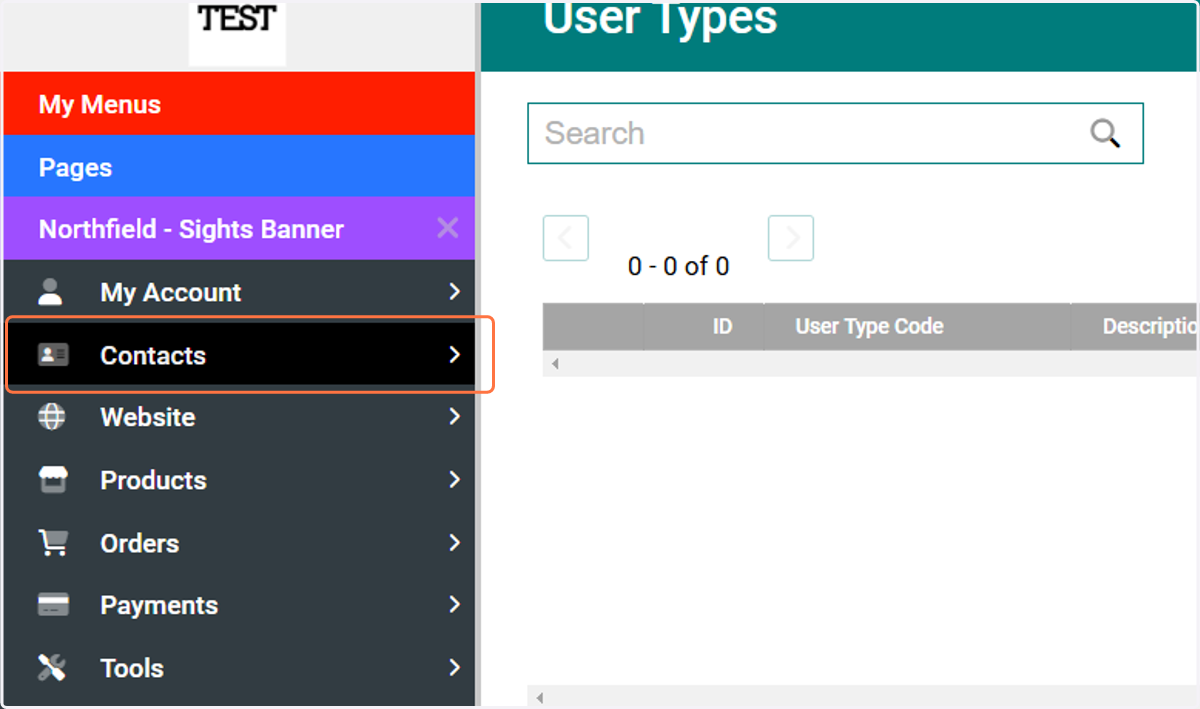Expand Contacts submenu chevron
Image resolution: width=1200 pixels, height=709 pixels.
[454, 355]
